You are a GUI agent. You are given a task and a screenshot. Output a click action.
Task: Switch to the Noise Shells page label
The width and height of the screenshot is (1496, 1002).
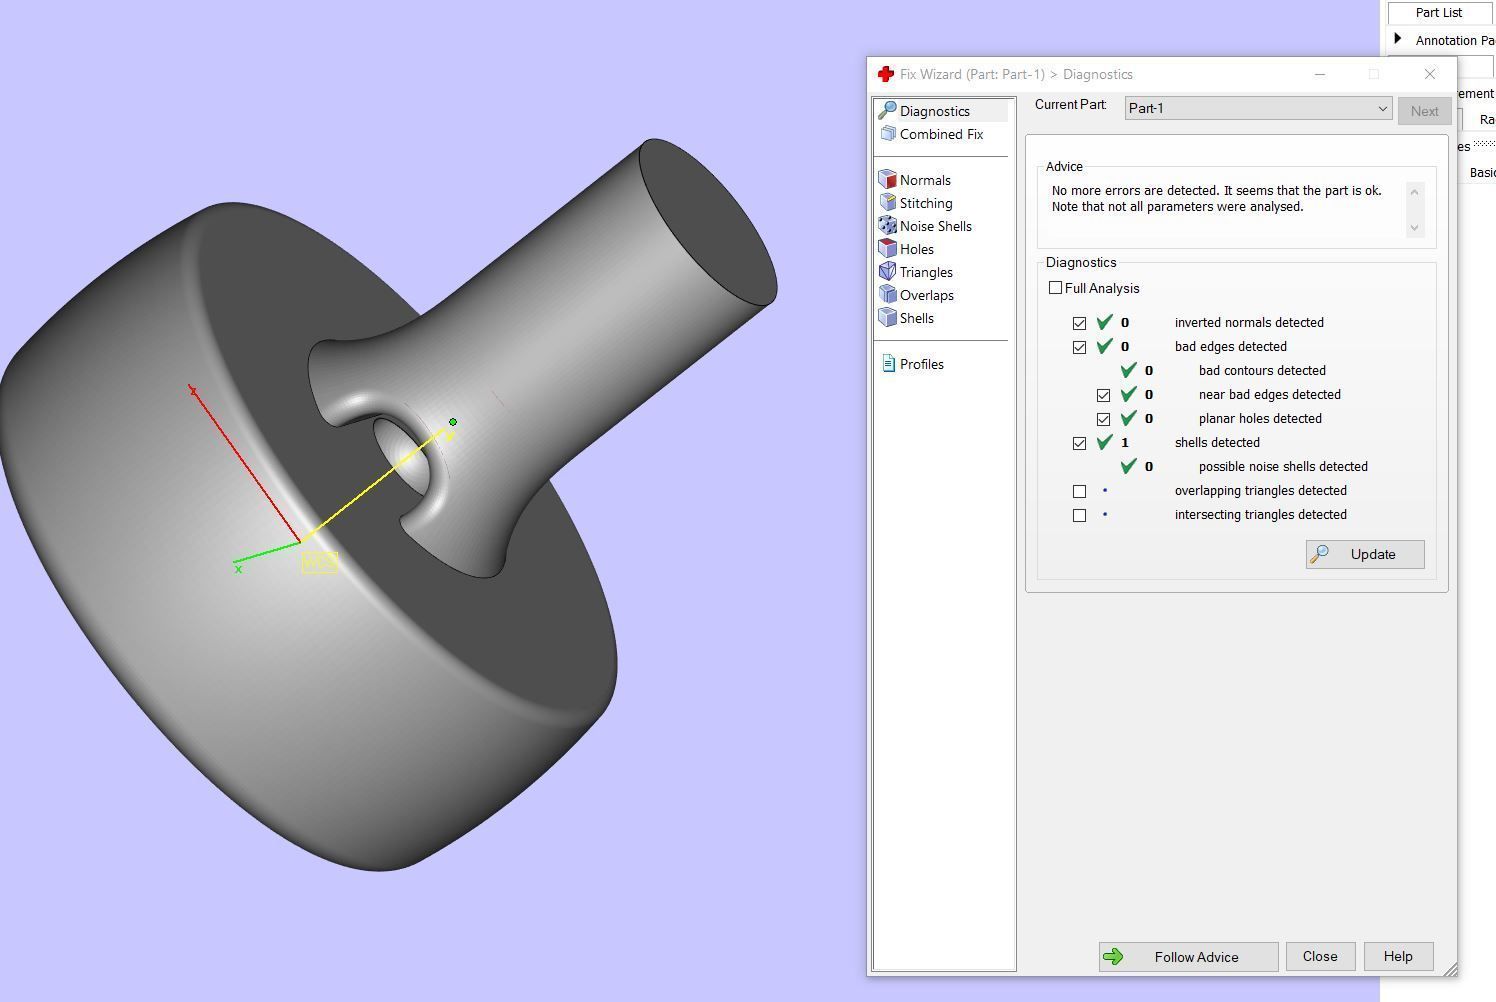936,226
